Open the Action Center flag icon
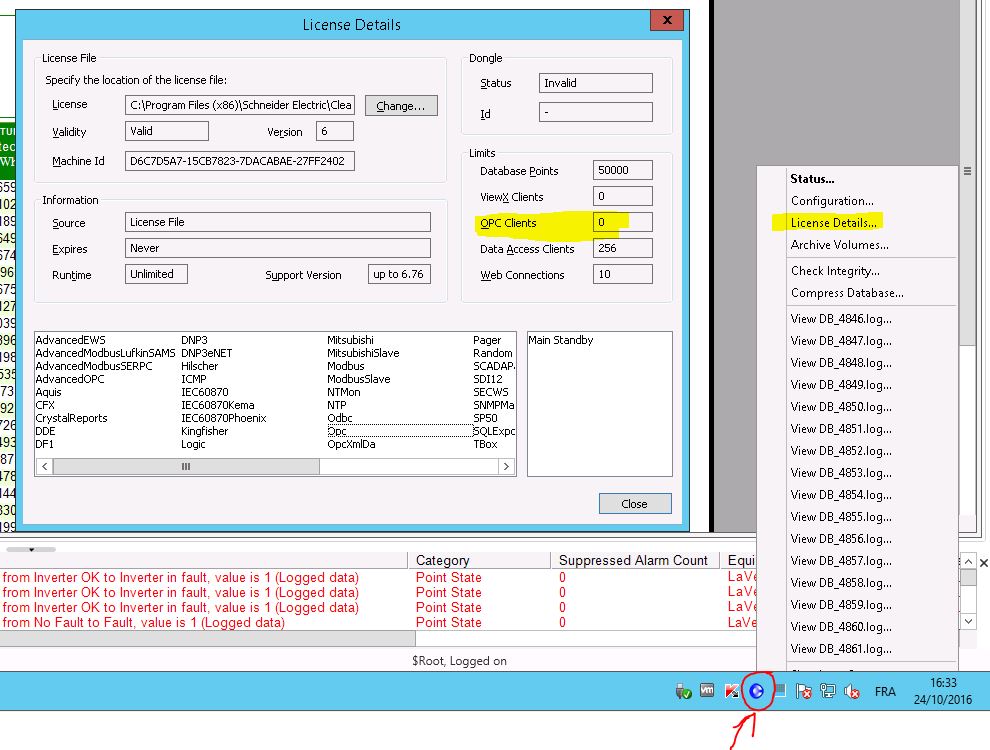The width and height of the screenshot is (990, 750). 803,691
